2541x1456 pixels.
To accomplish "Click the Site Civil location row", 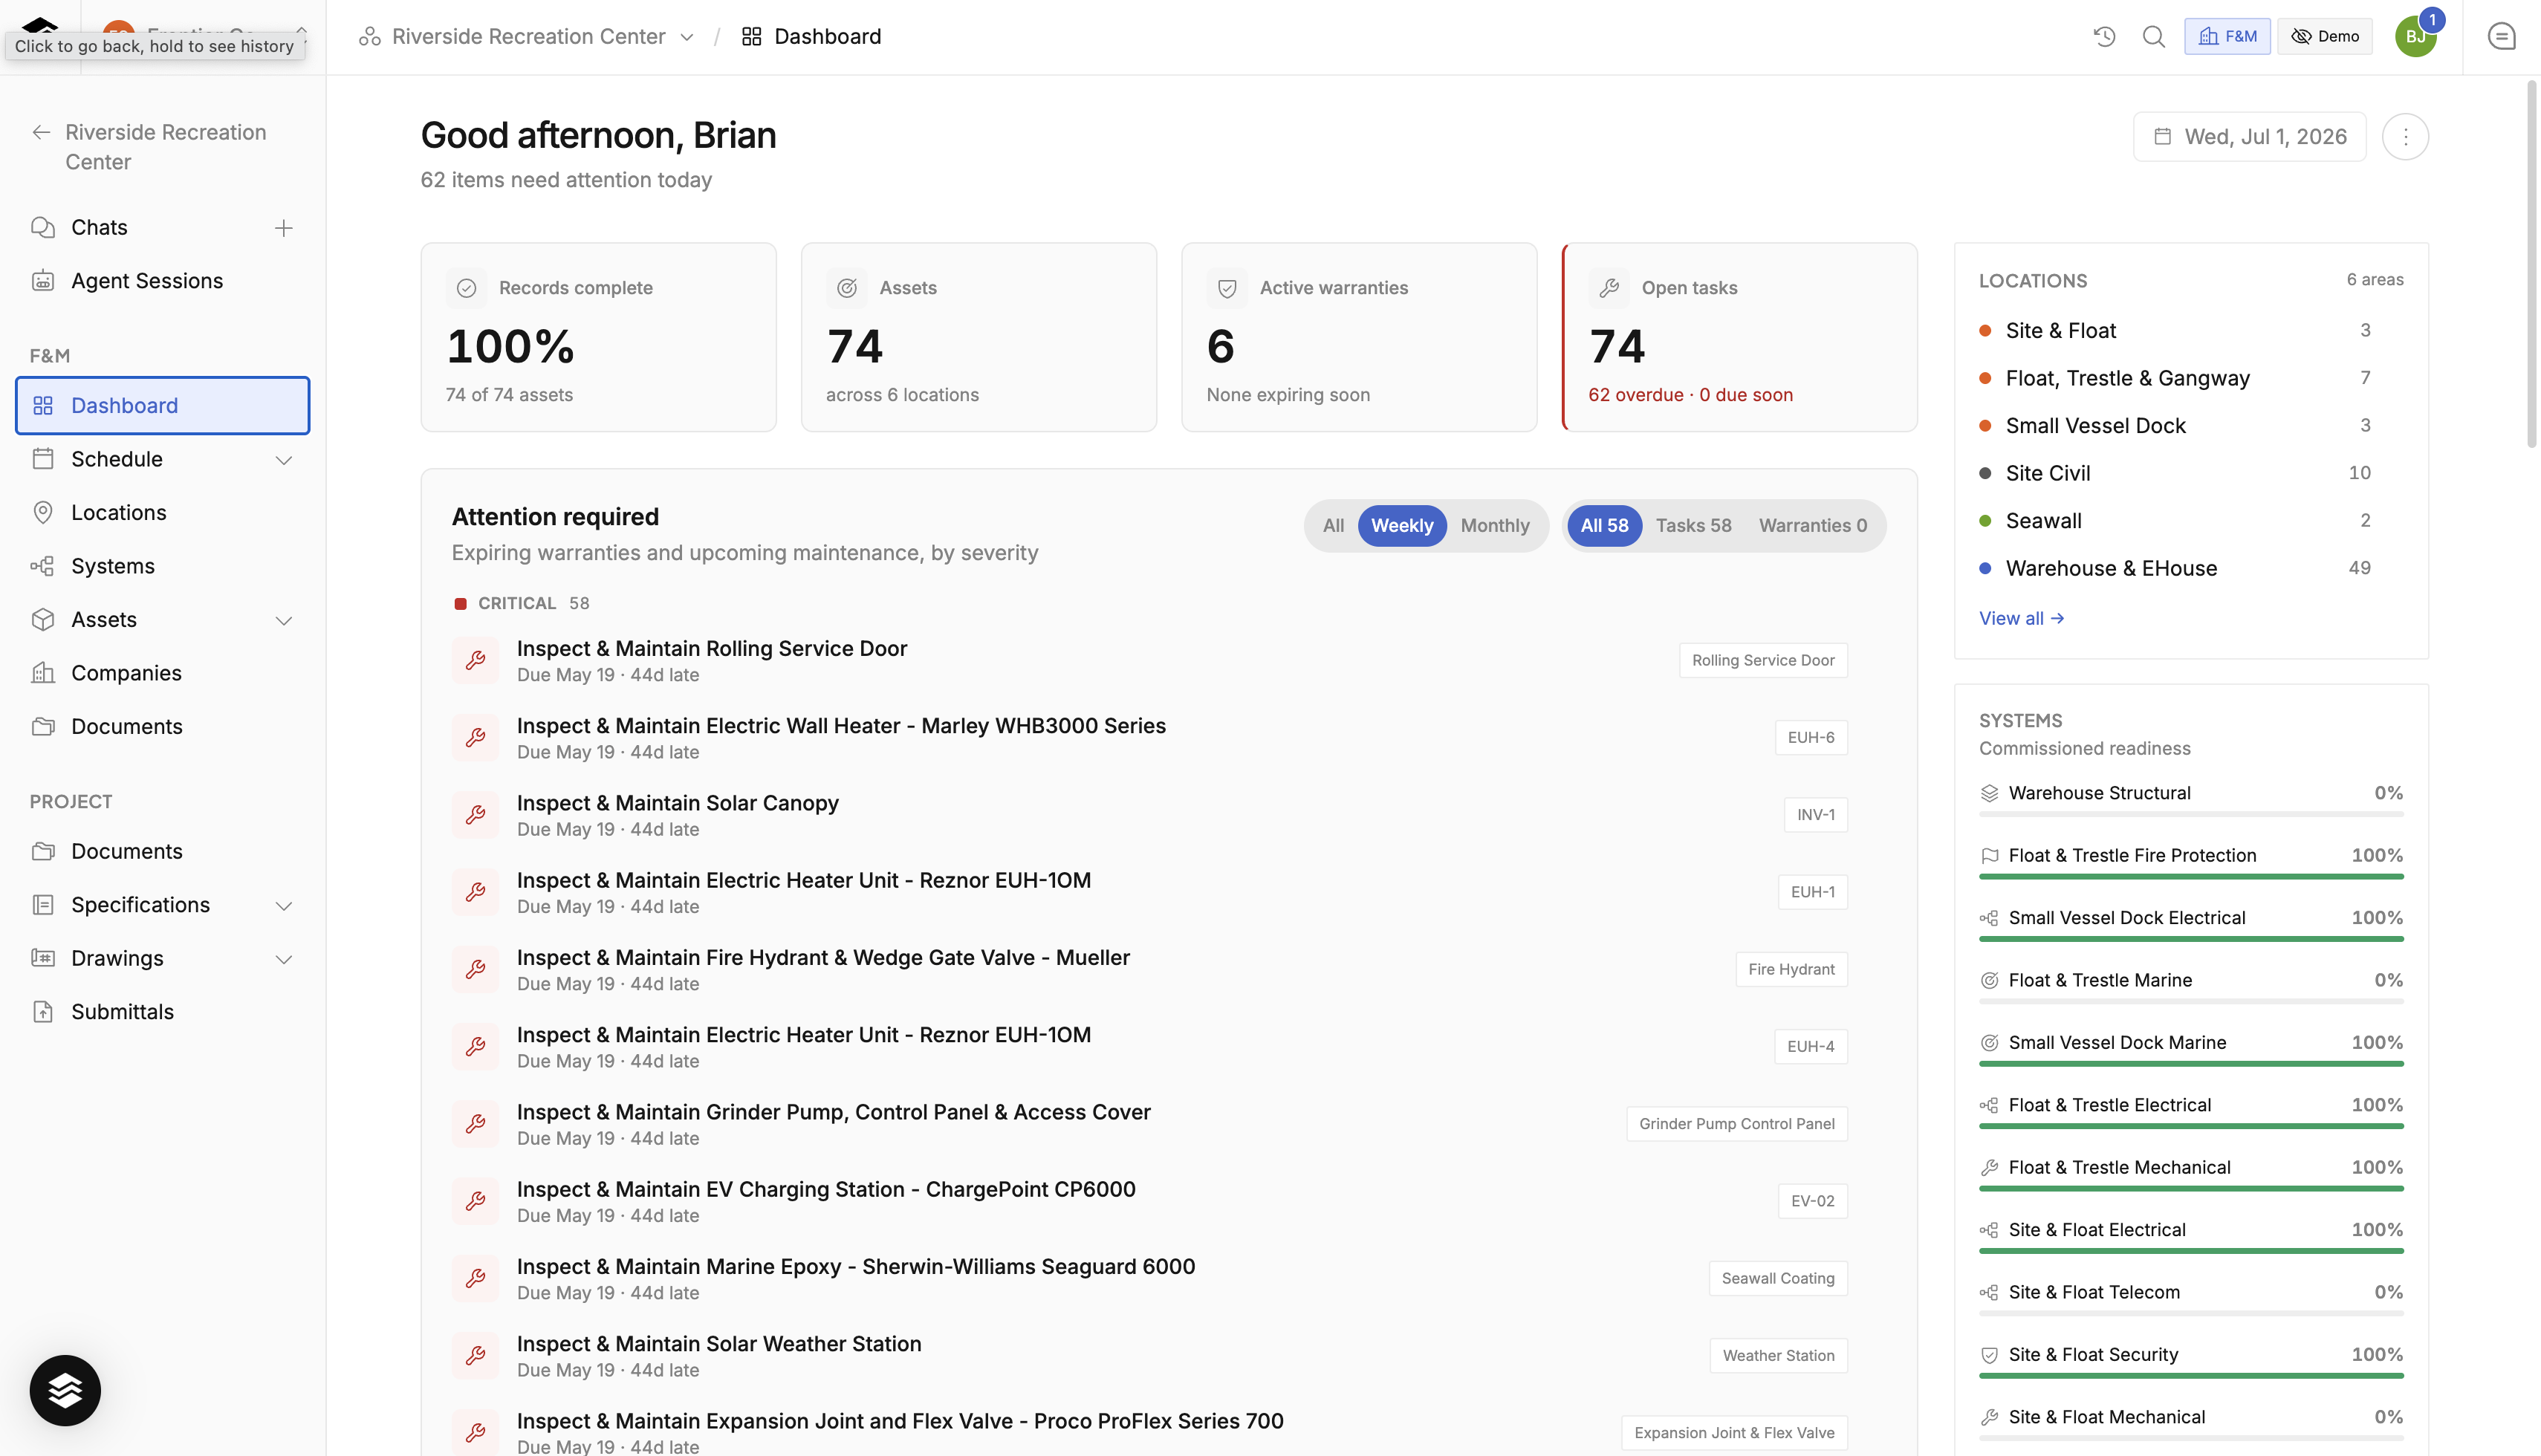I will click(2190, 473).
